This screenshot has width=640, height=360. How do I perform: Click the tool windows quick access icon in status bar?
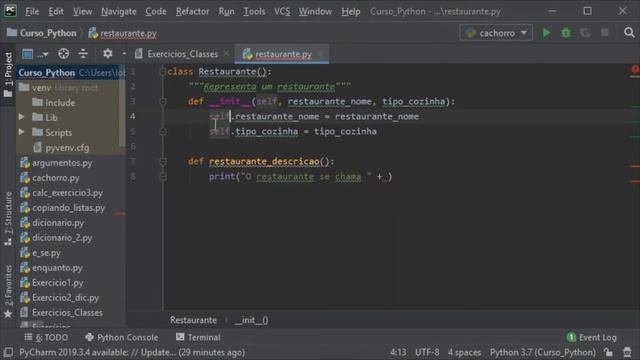click(x=8, y=352)
